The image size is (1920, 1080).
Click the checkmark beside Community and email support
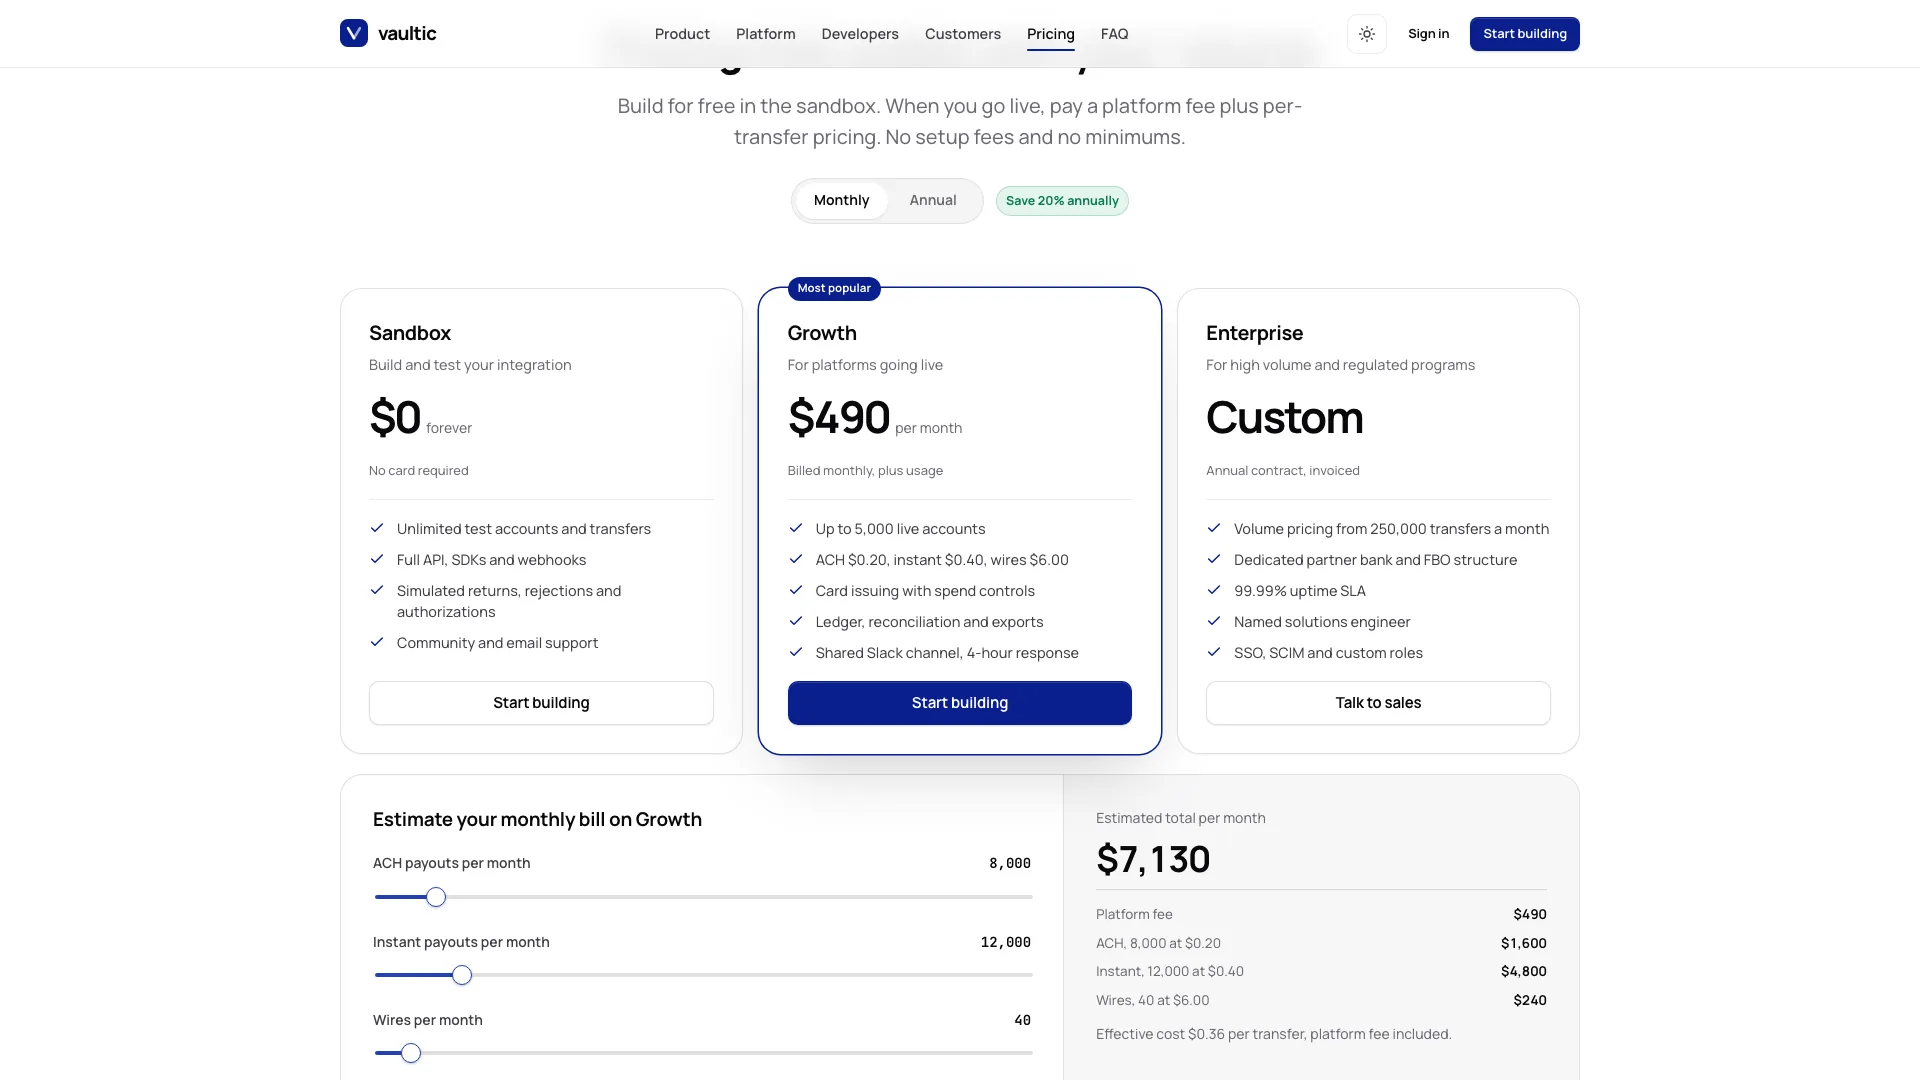(377, 642)
